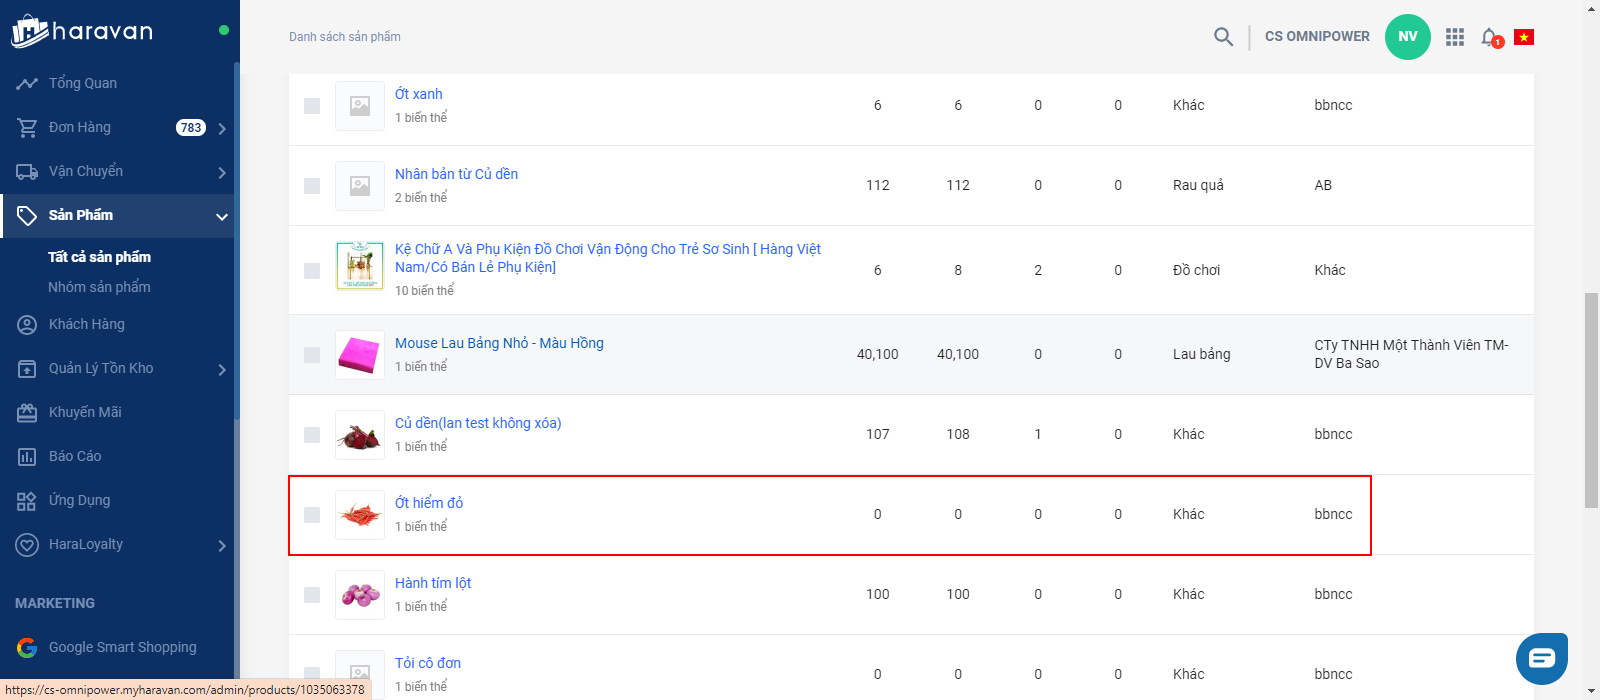Click the search magnifier icon
This screenshot has height=700, width=1600.
[x=1223, y=37]
